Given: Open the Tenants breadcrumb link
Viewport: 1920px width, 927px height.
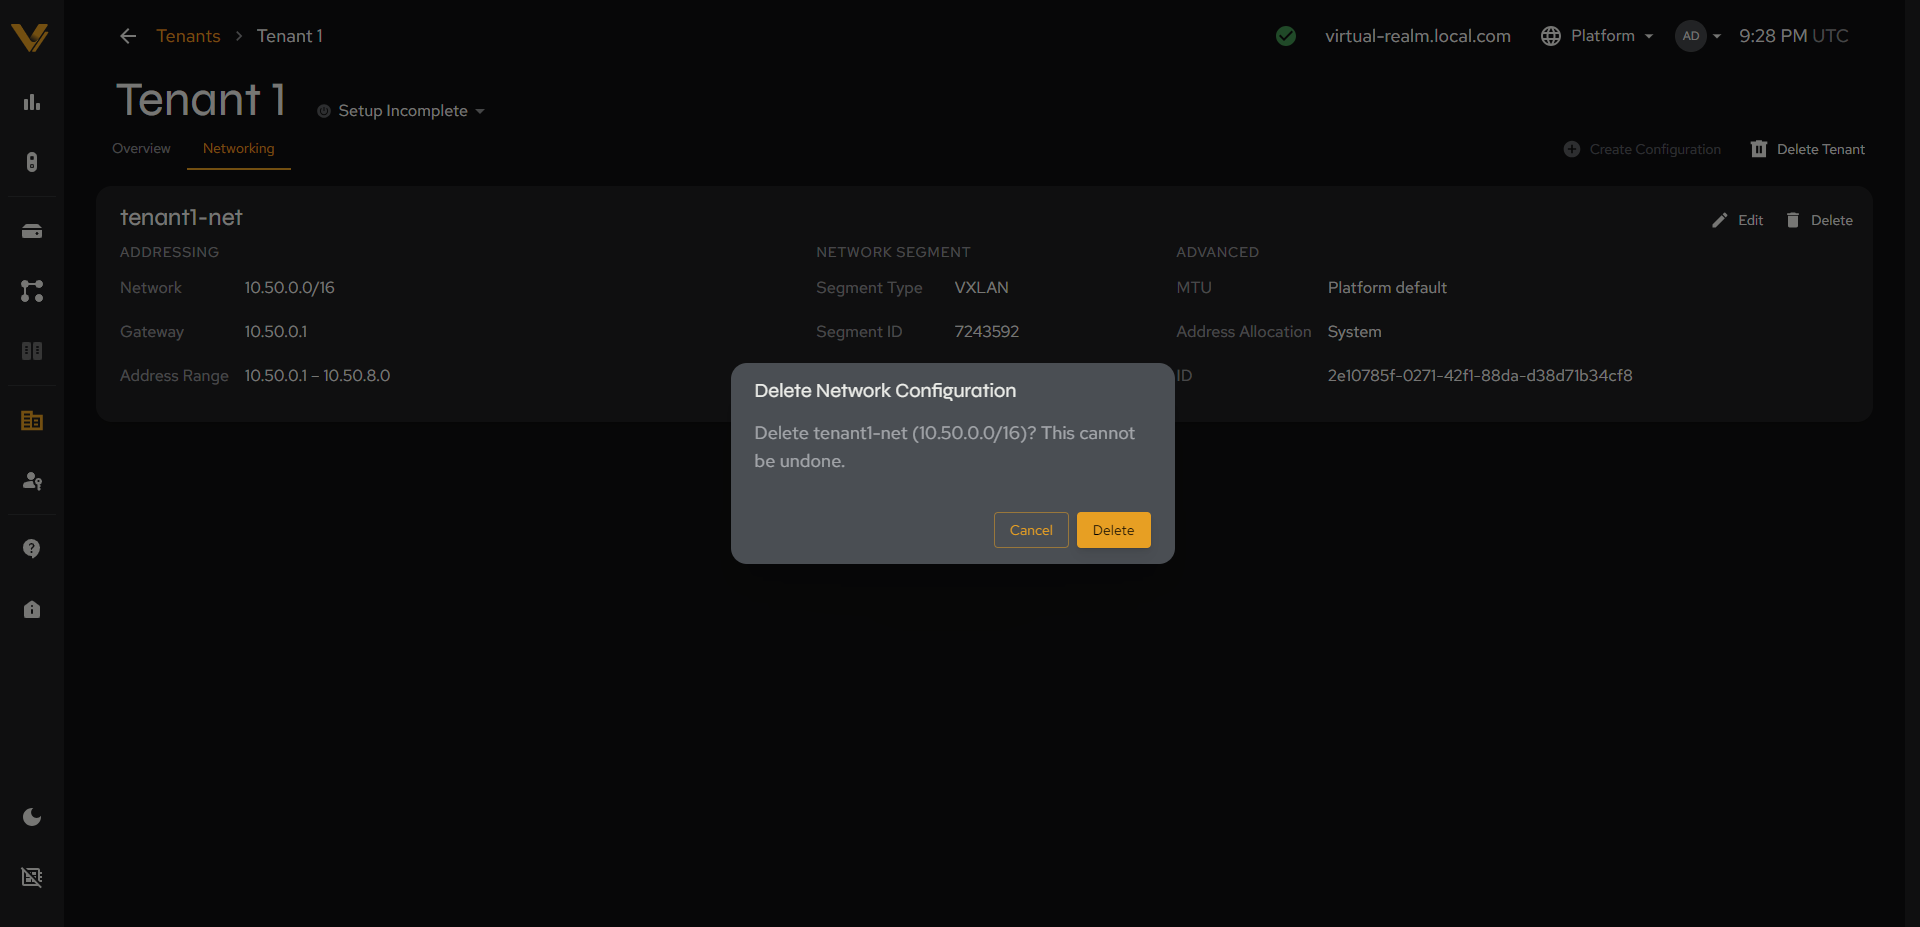Looking at the screenshot, I should [188, 36].
